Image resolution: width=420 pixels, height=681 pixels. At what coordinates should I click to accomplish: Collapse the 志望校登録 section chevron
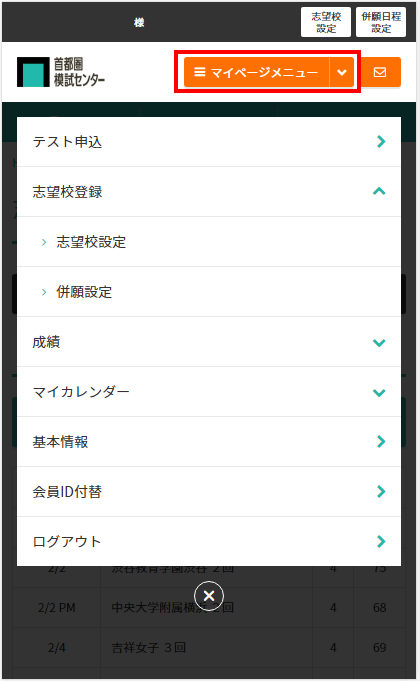coord(379,191)
